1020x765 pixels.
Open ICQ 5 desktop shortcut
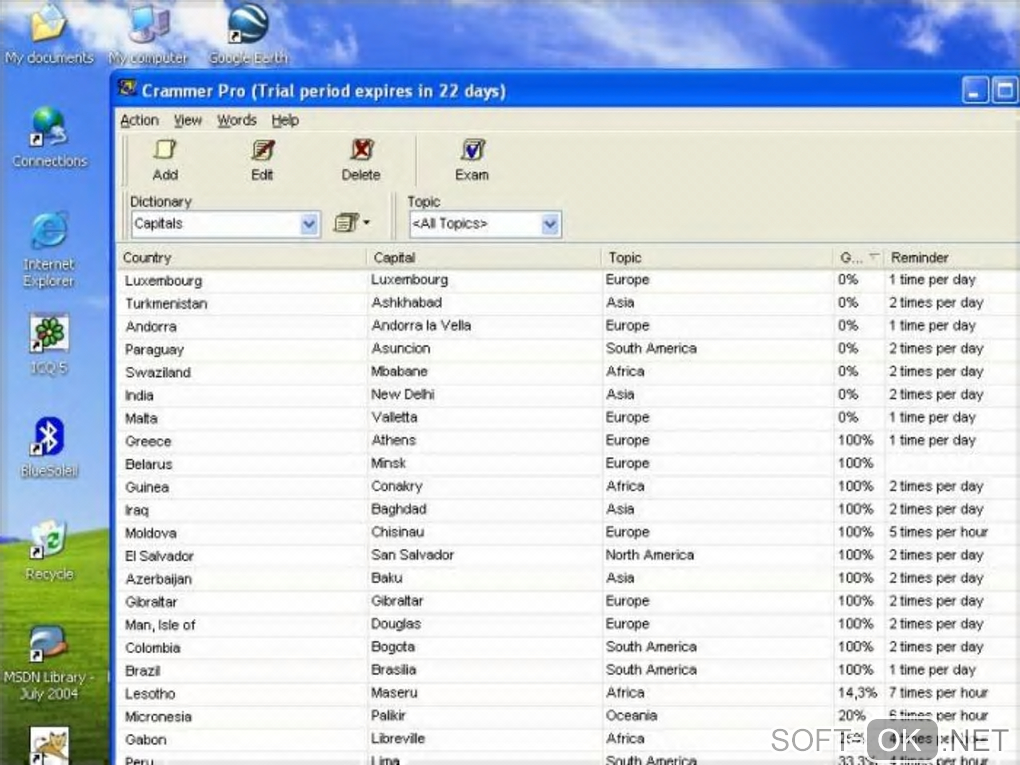point(49,345)
